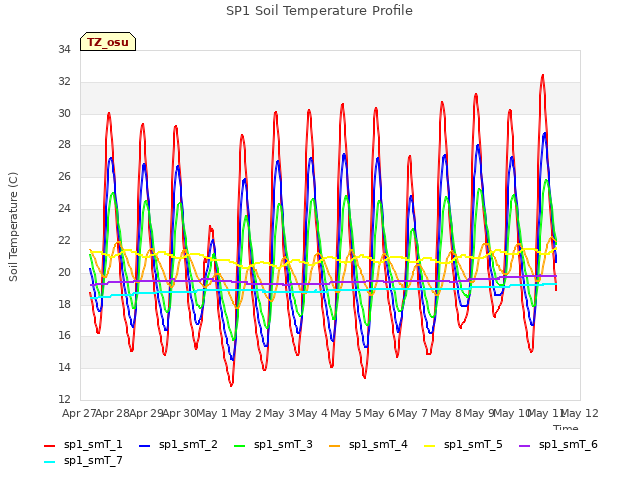Toggle sp1_smT_4 legend entry
The image size is (640, 480).
[x=368, y=444]
